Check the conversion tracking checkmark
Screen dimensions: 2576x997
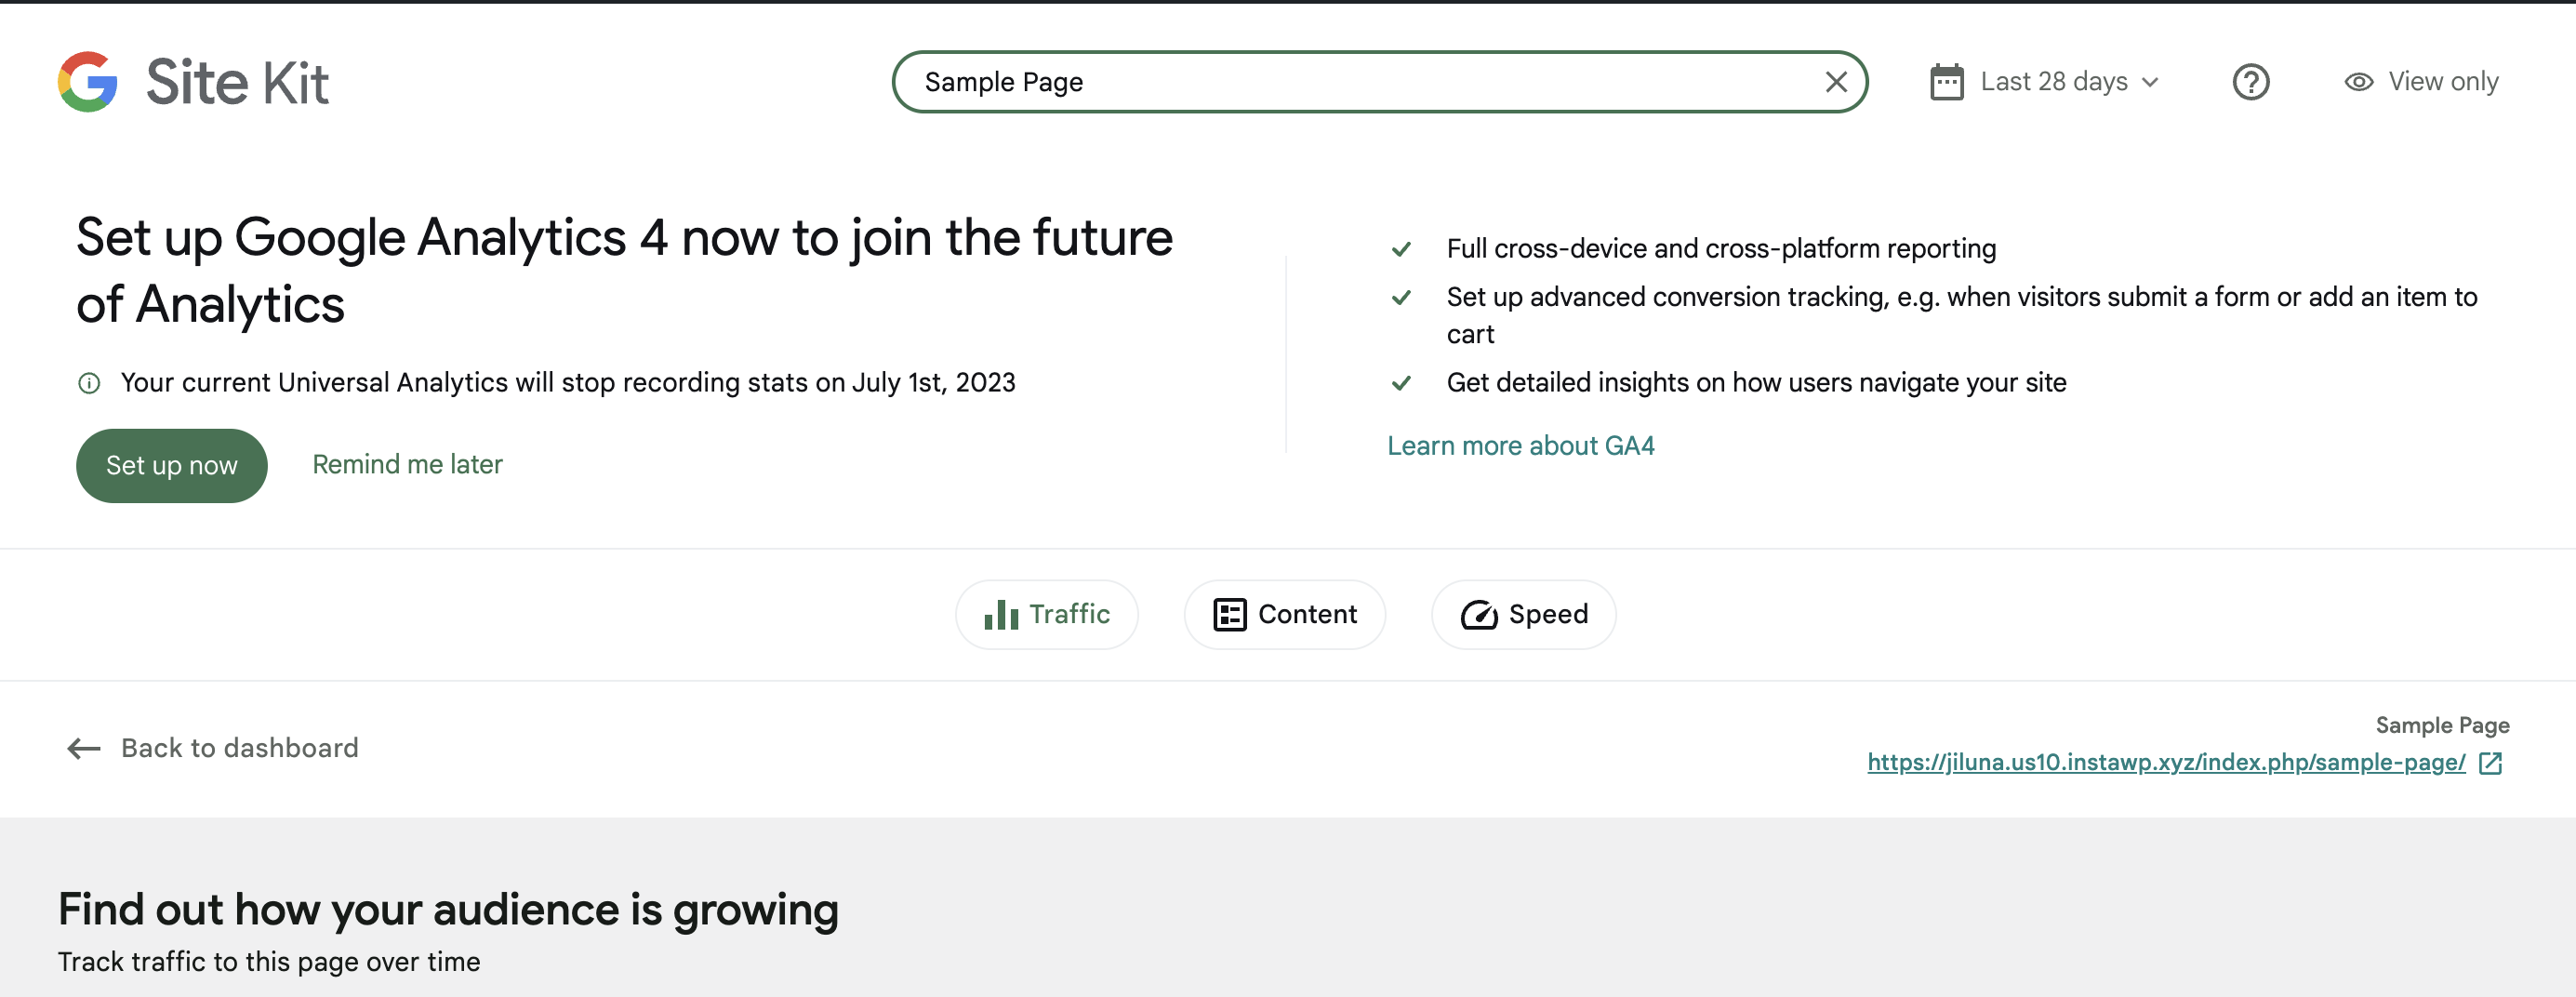1401,297
